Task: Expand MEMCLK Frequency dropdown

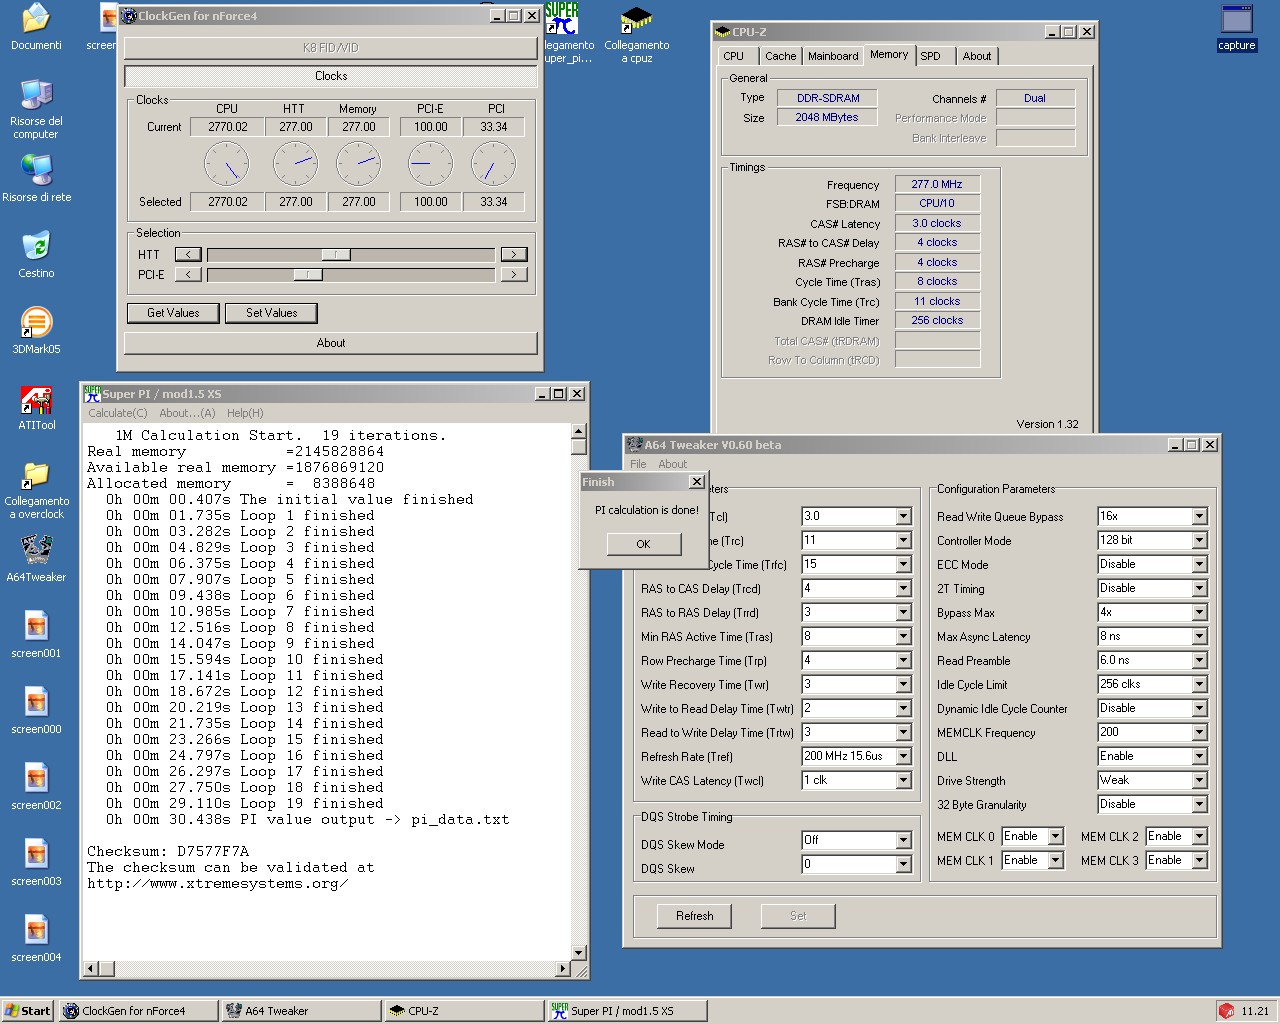Action: point(1199,733)
